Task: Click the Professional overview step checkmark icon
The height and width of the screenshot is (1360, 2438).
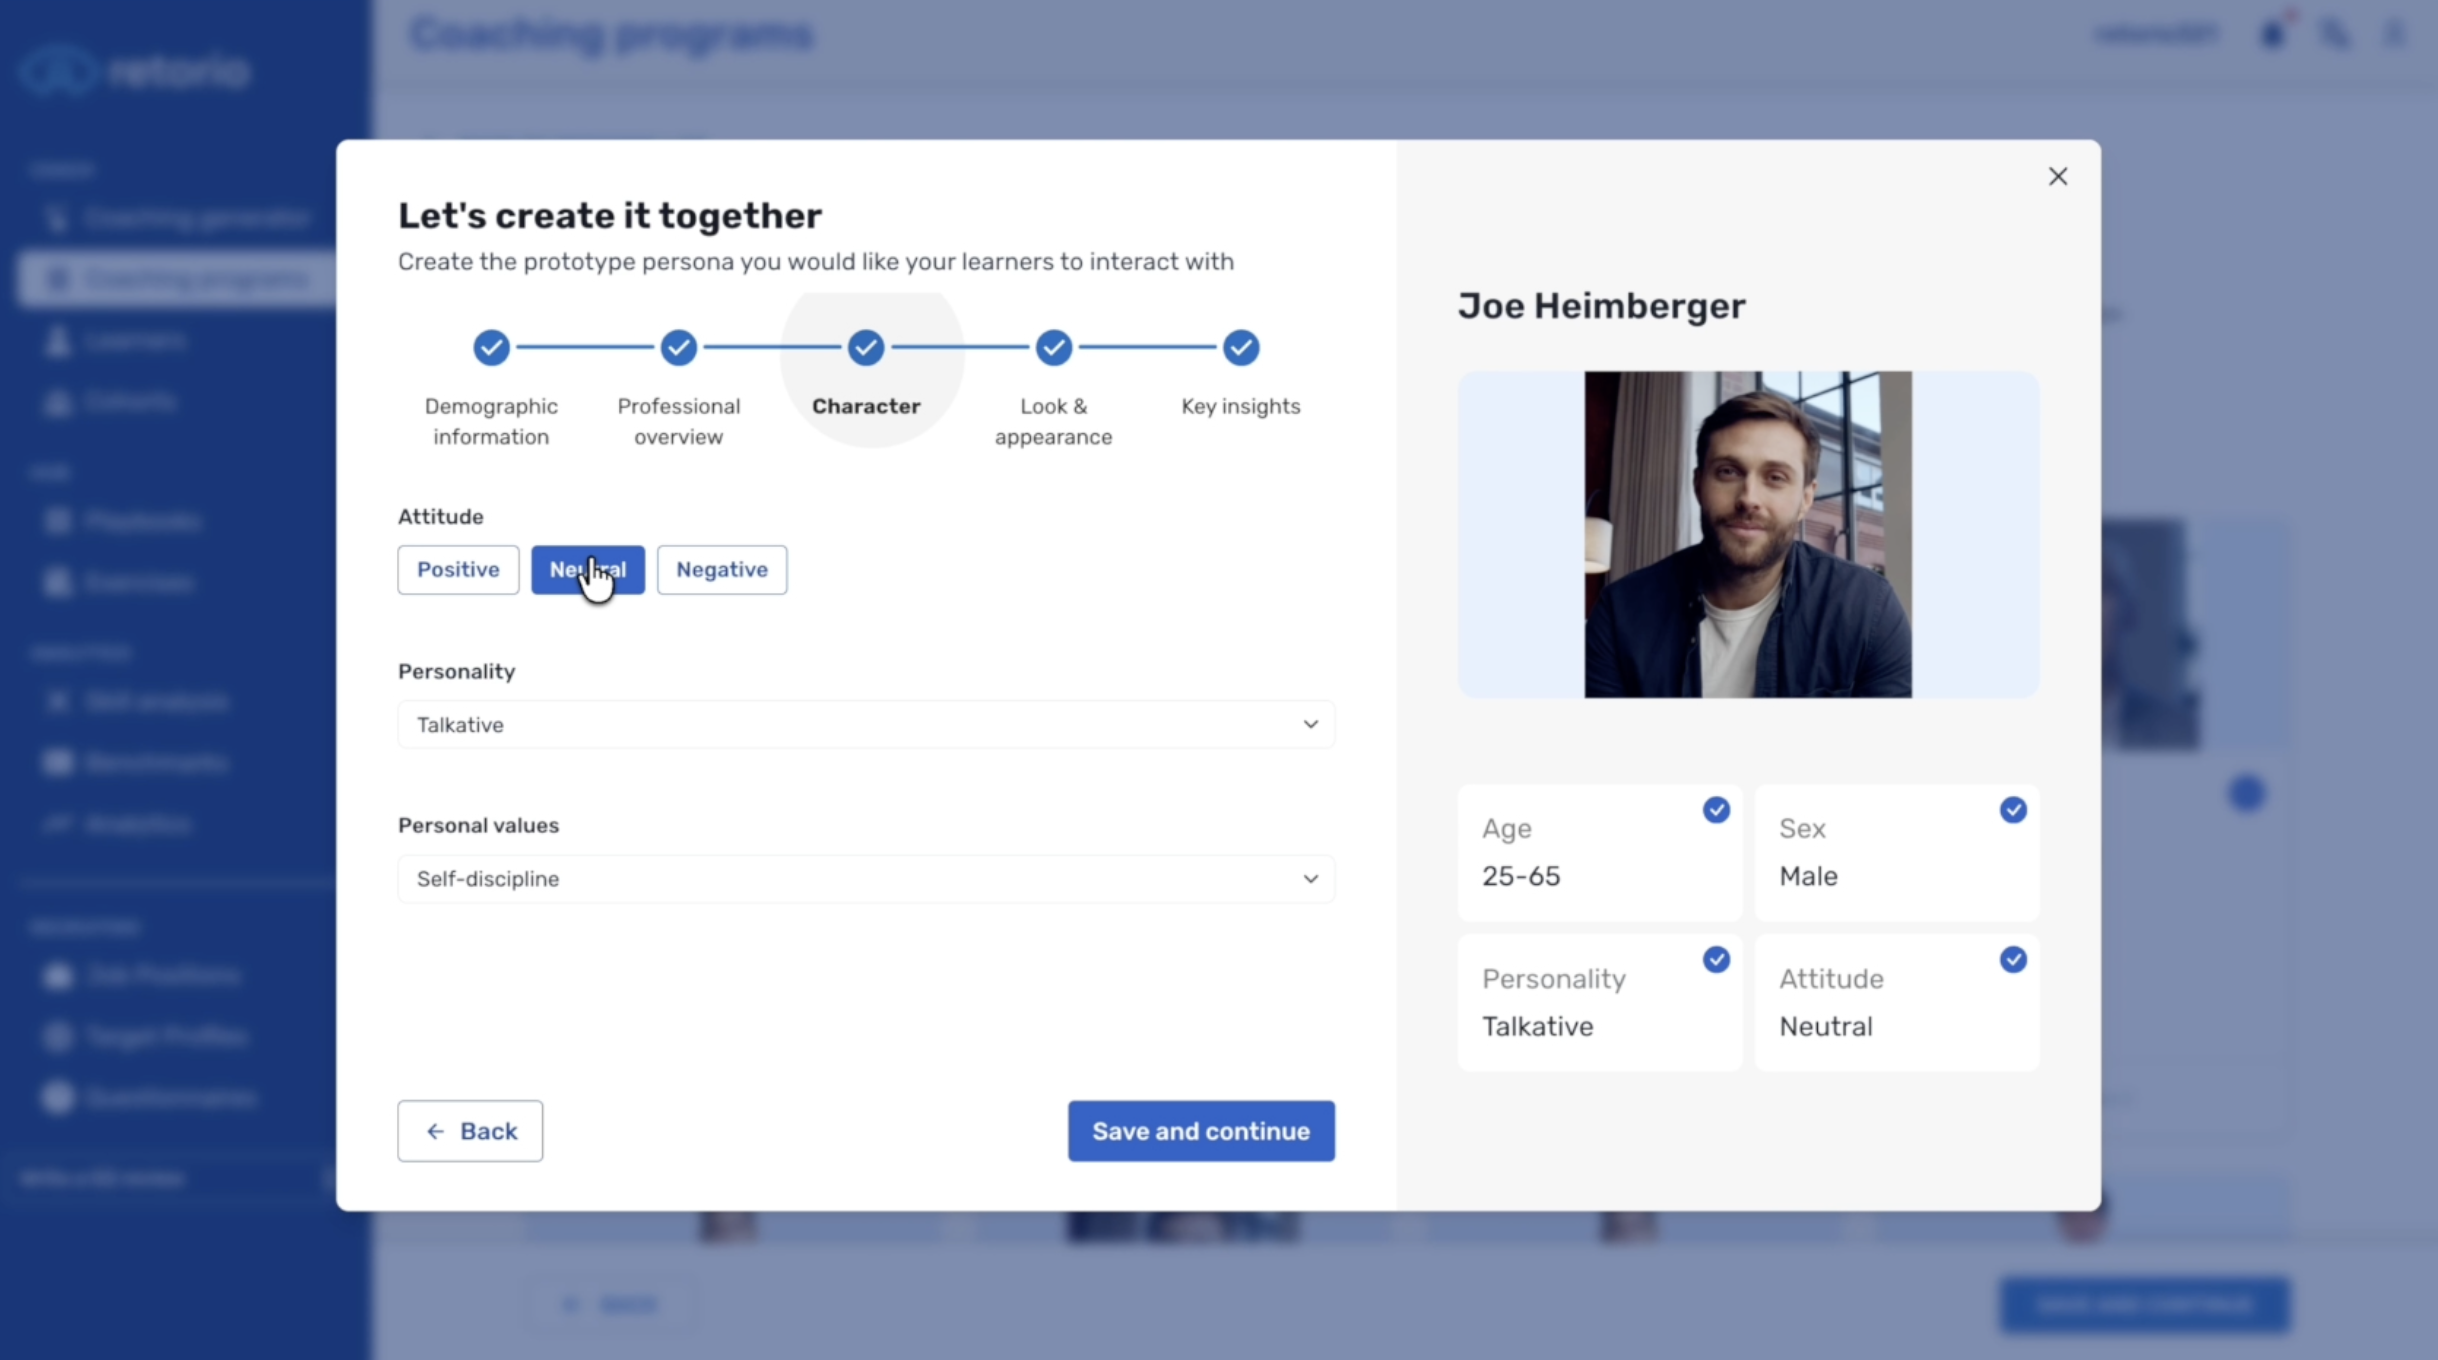Action: [x=677, y=347]
